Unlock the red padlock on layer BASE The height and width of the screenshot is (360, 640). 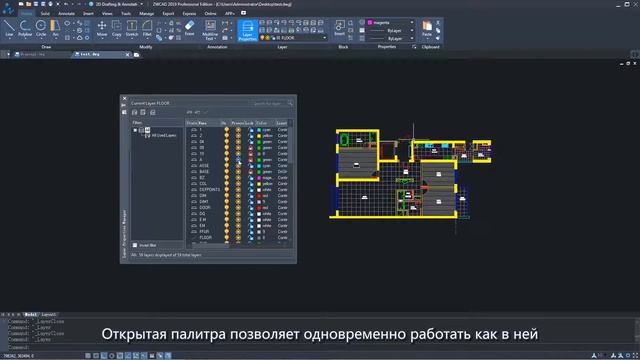(251, 171)
